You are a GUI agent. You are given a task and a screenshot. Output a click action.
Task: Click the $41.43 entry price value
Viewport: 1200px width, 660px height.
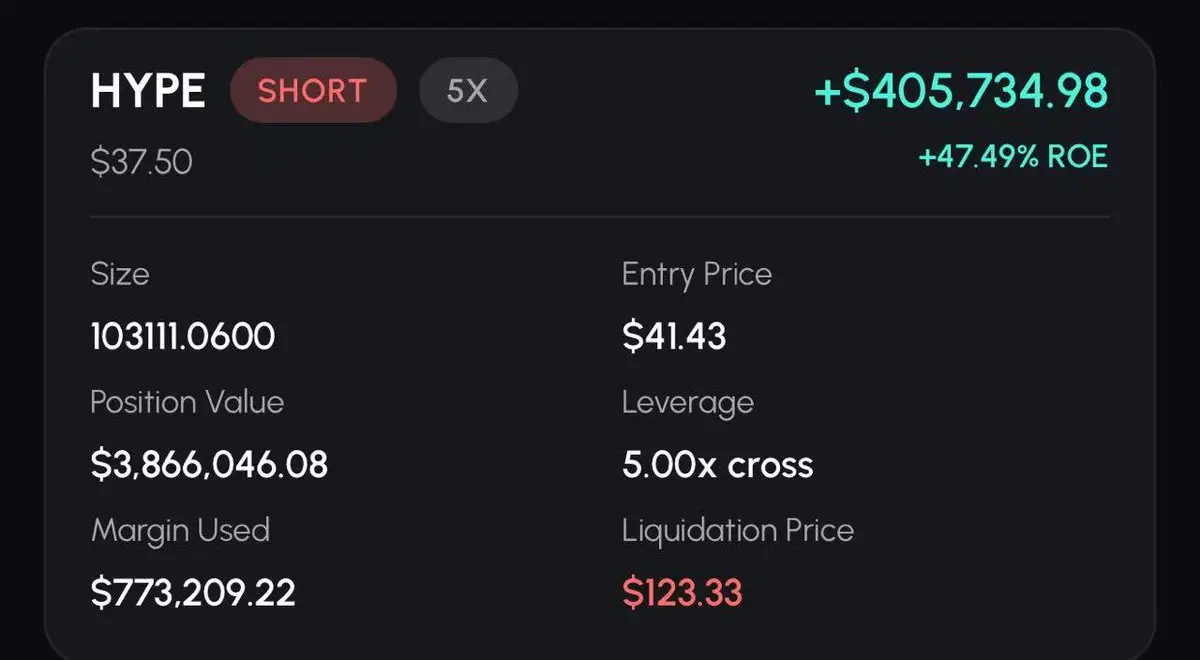(x=674, y=337)
